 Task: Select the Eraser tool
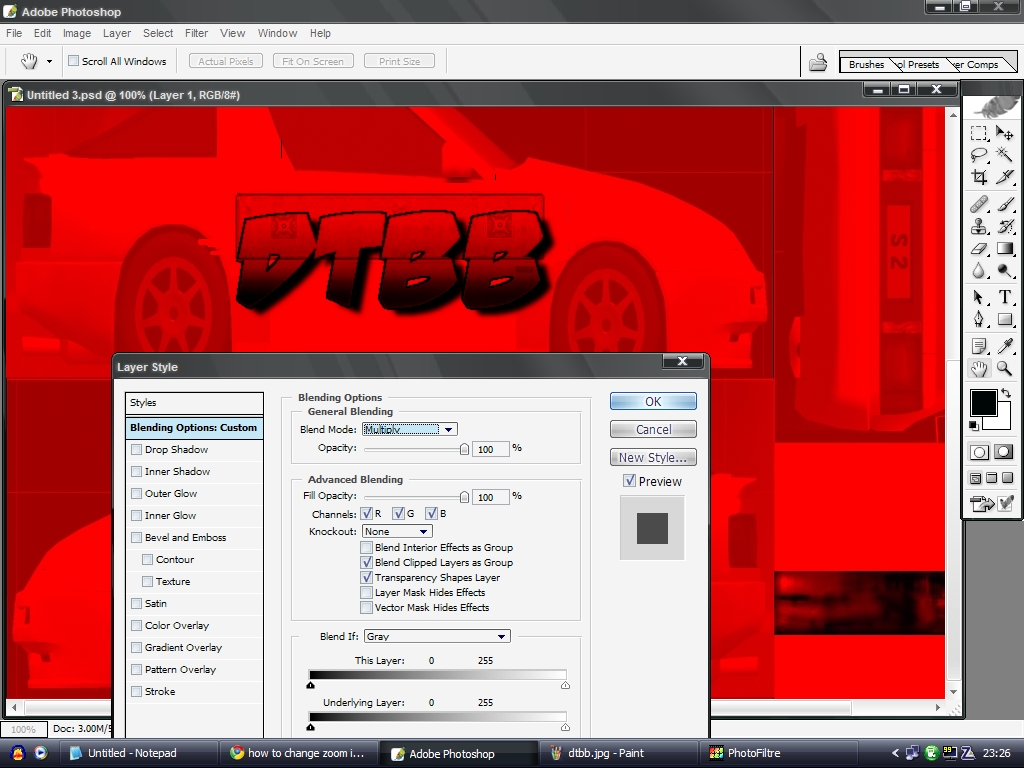978,249
